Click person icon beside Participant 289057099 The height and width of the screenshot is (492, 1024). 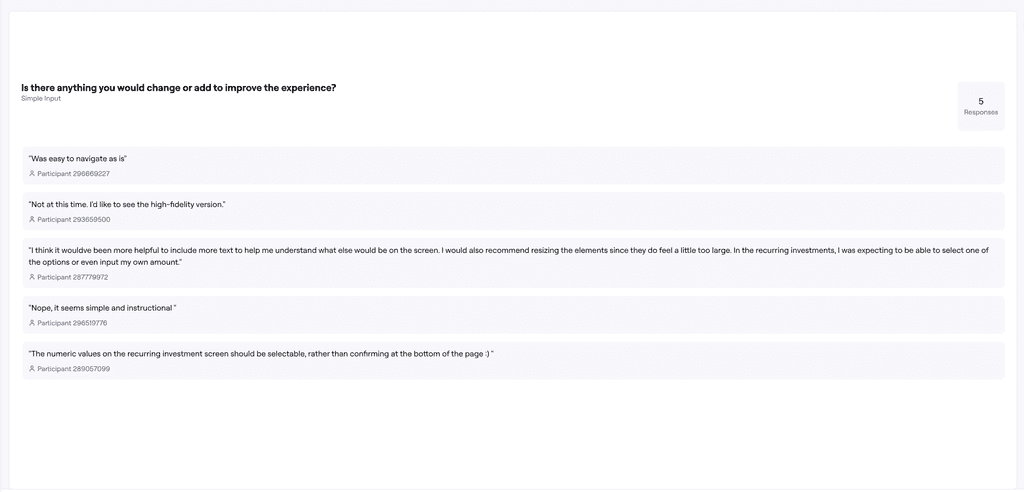(31, 369)
